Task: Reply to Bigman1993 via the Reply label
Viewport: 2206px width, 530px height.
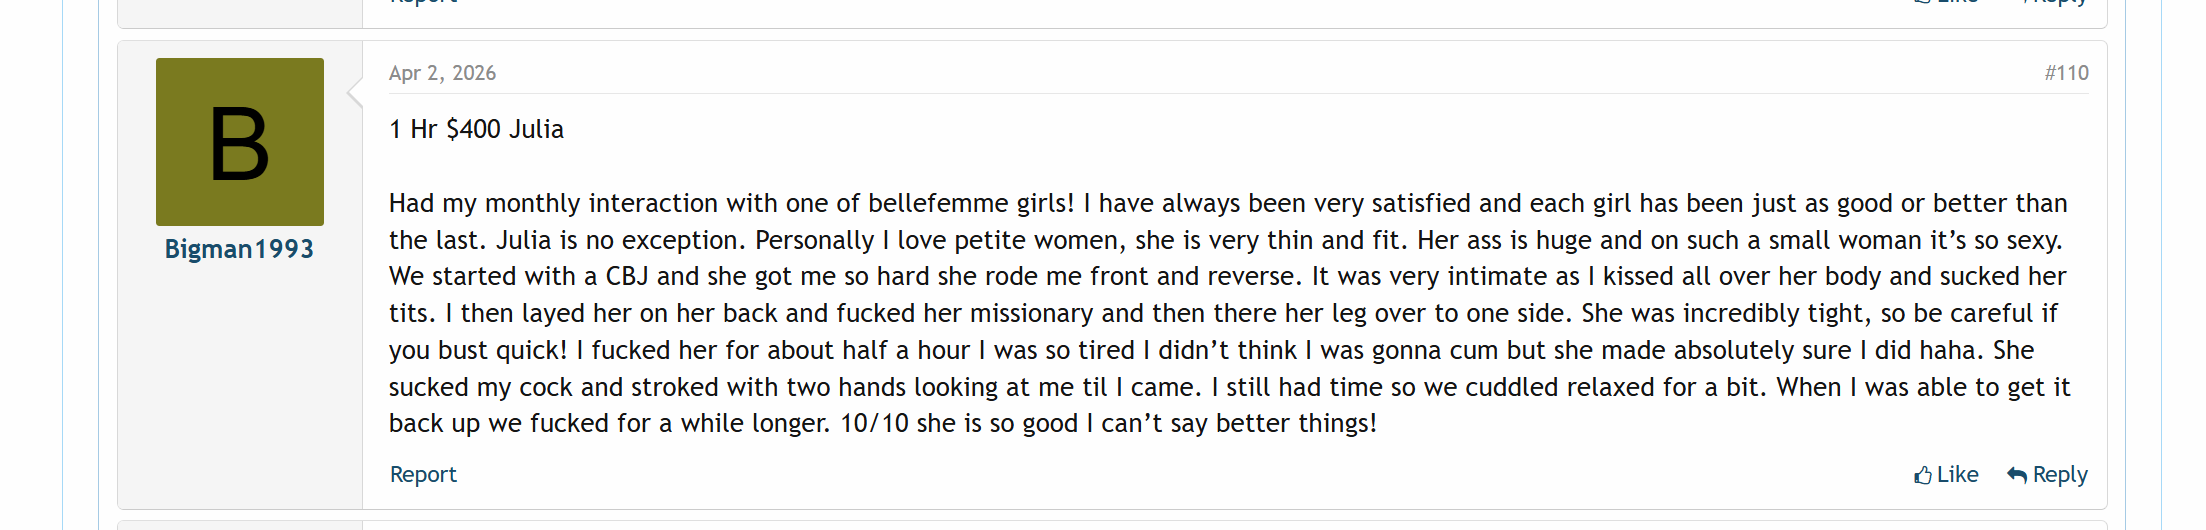Action: click(2060, 474)
